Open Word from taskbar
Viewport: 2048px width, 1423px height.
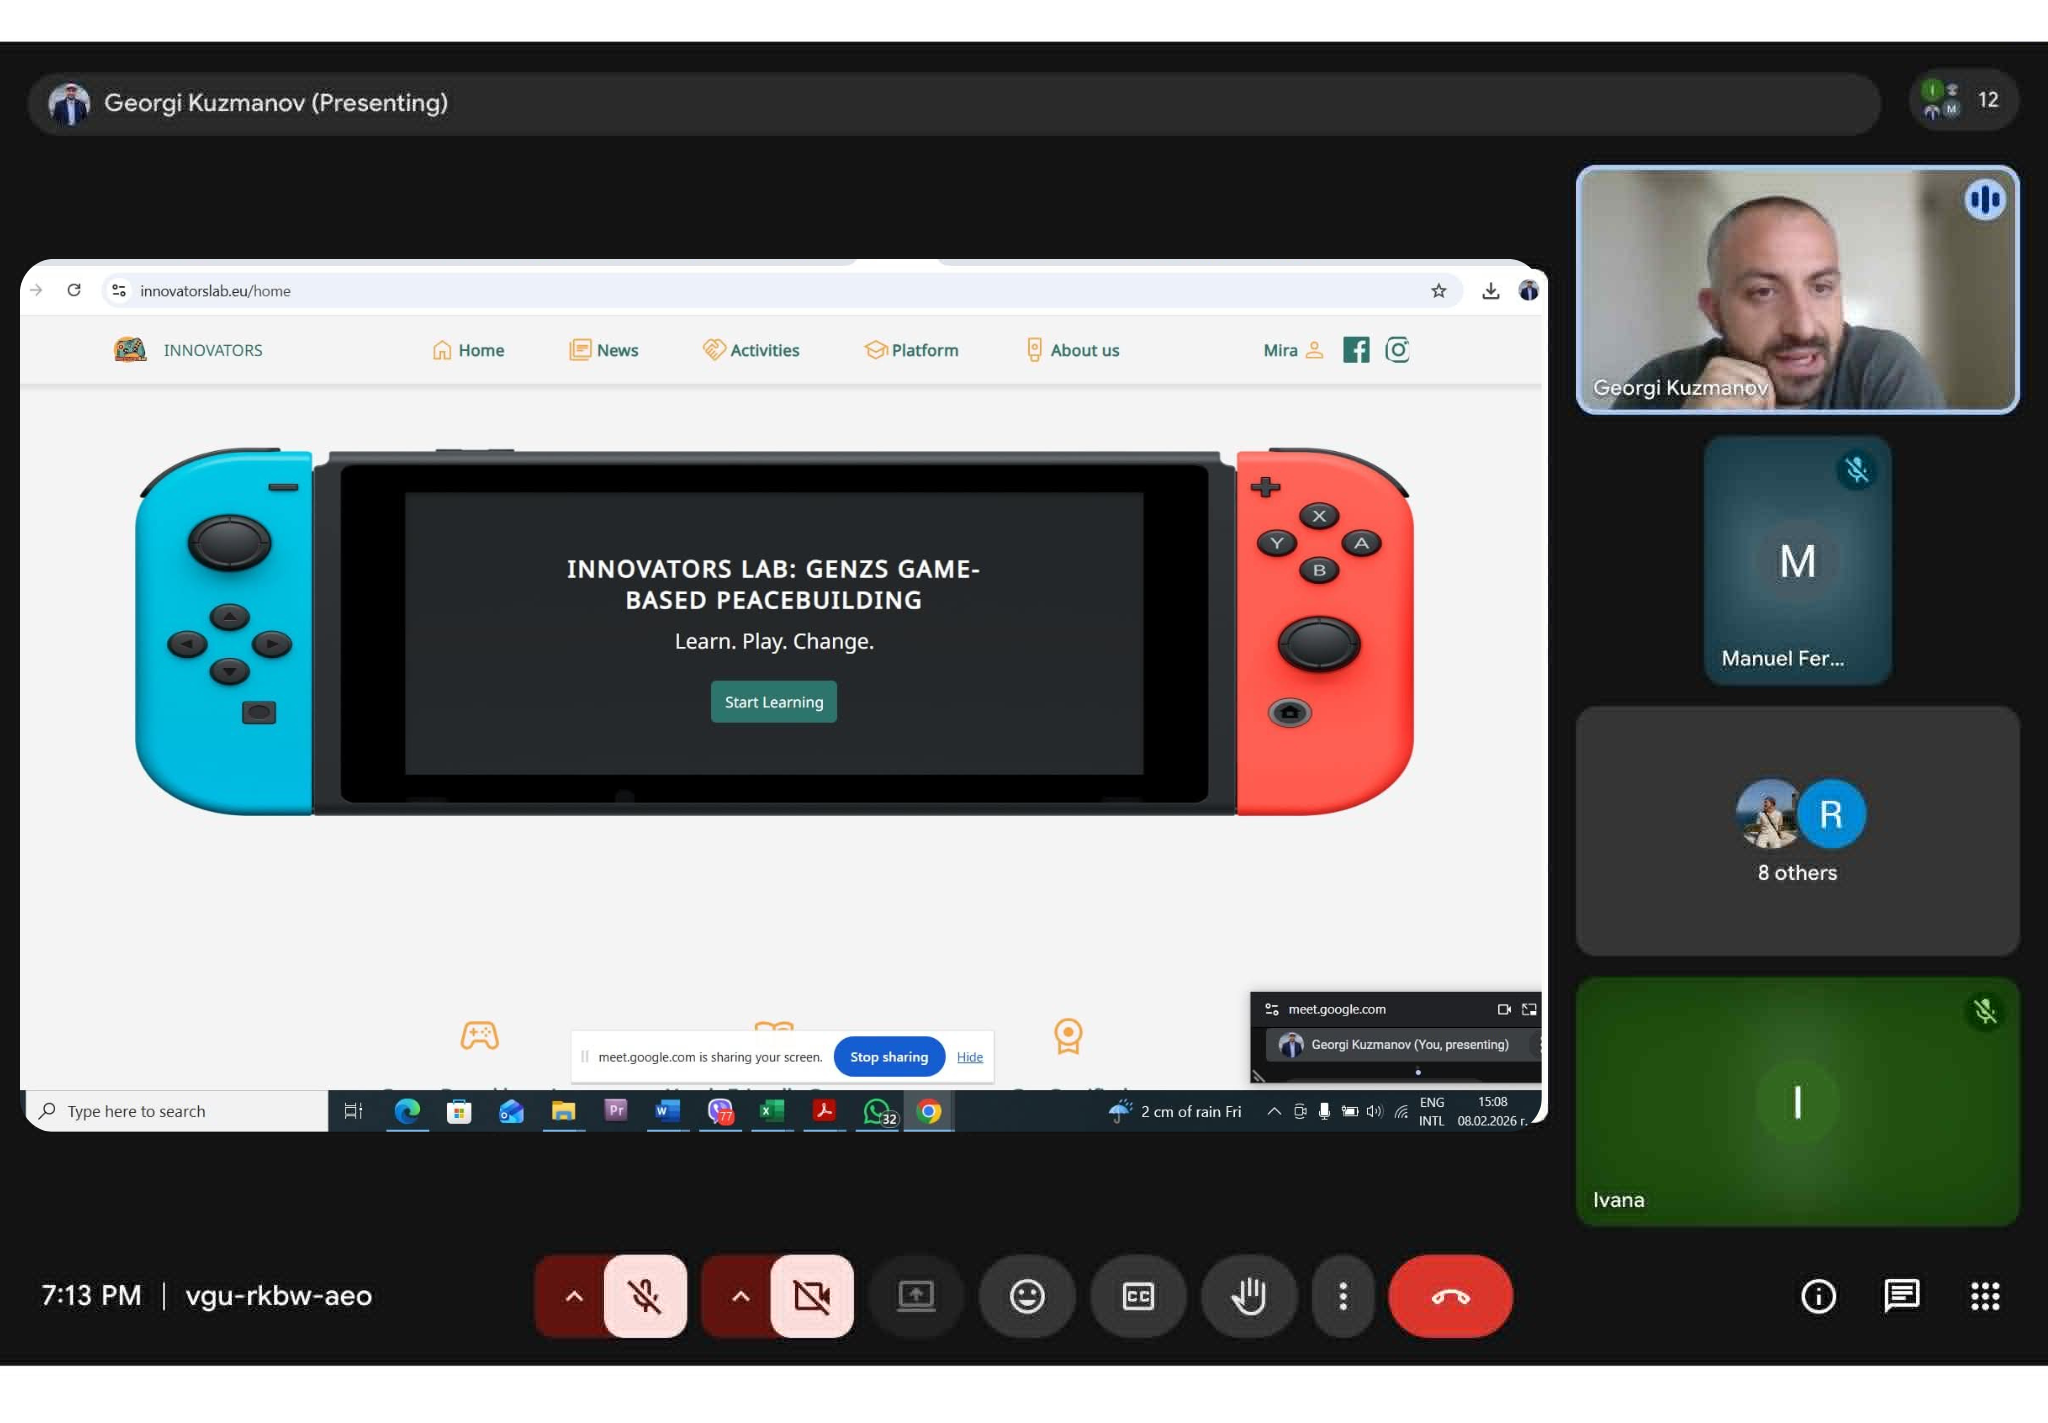pyautogui.click(x=667, y=1111)
